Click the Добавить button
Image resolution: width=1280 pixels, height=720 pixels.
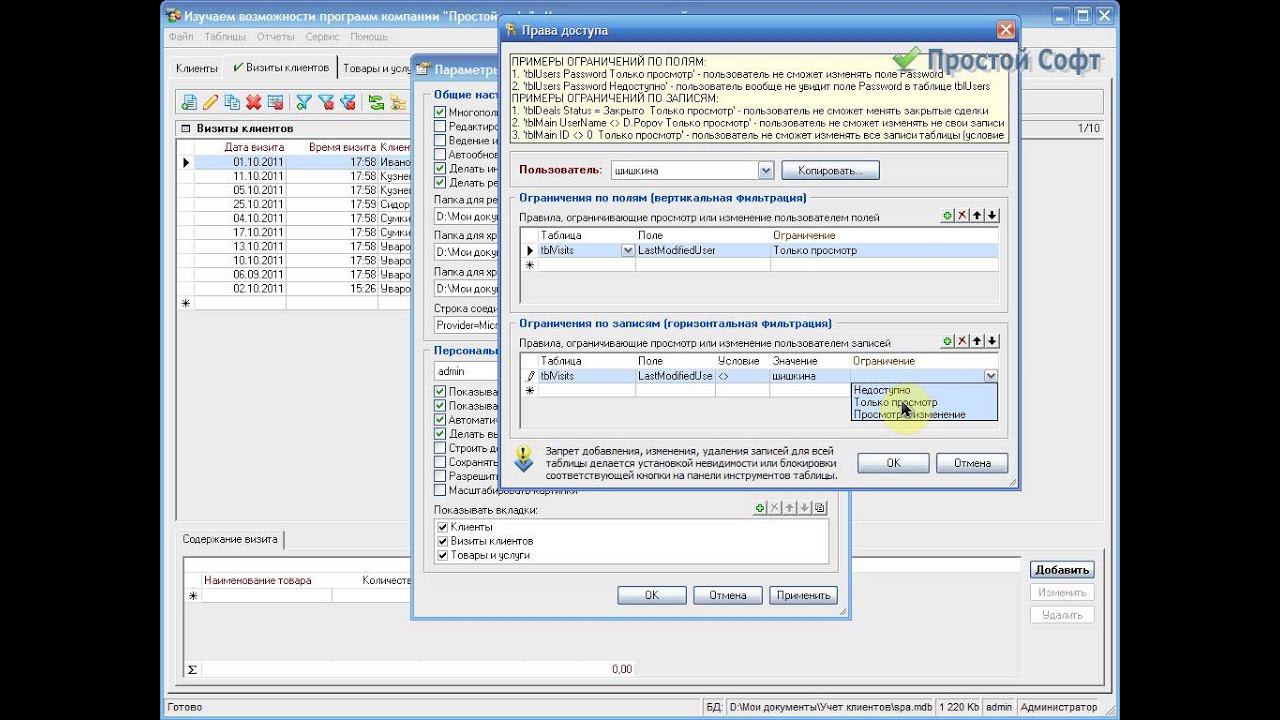[1062, 570]
